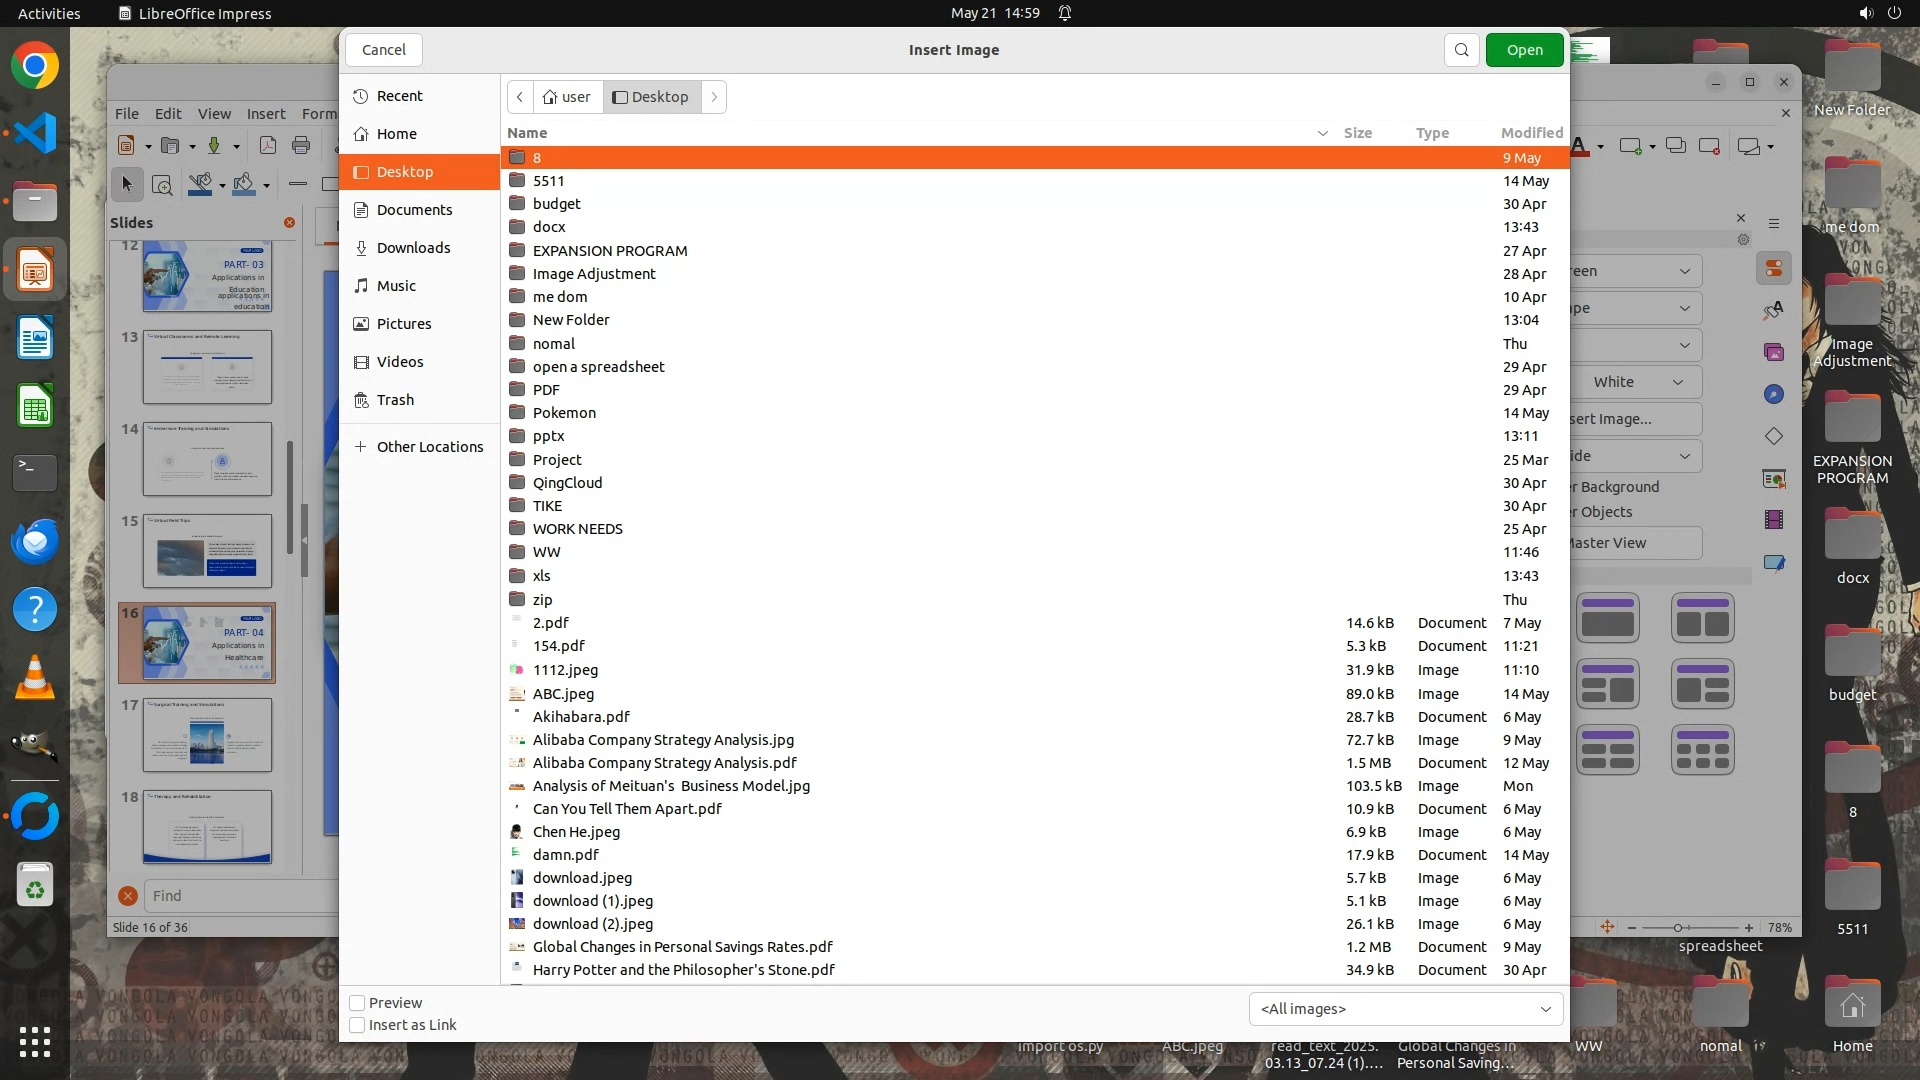Select the ABC.jpeg file in the list
The width and height of the screenshot is (1920, 1080).
pos(563,694)
